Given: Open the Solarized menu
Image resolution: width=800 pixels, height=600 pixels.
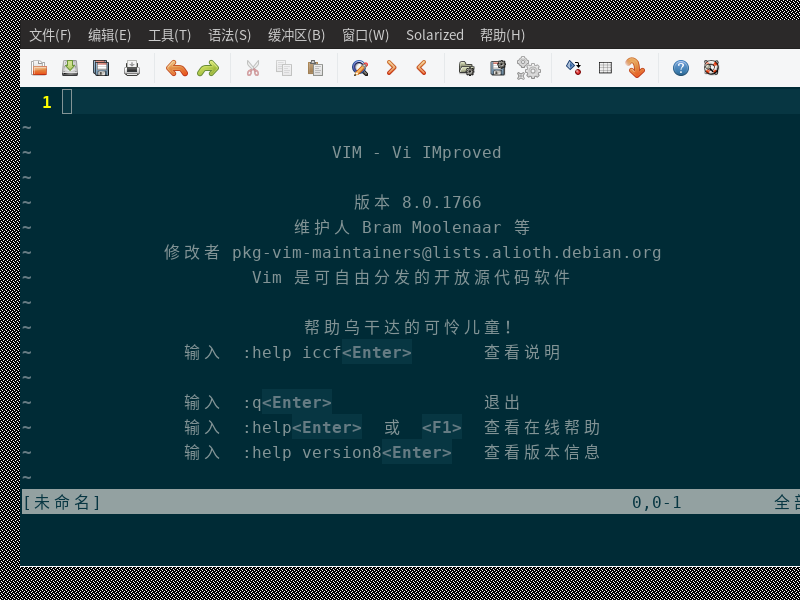Looking at the screenshot, I should [x=435, y=35].
